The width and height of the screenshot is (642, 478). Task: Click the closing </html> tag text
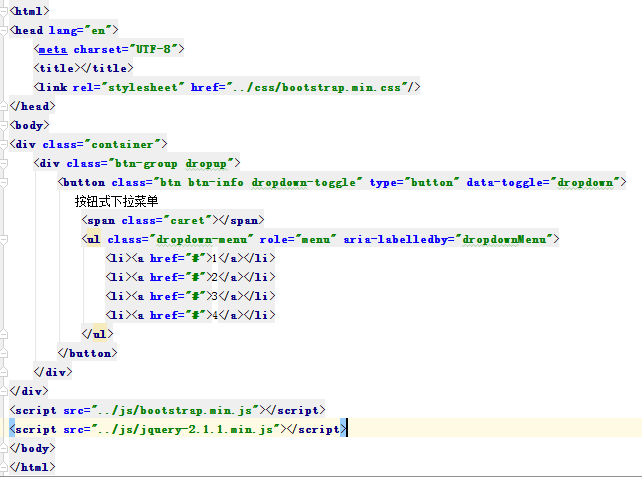click(x=32, y=467)
